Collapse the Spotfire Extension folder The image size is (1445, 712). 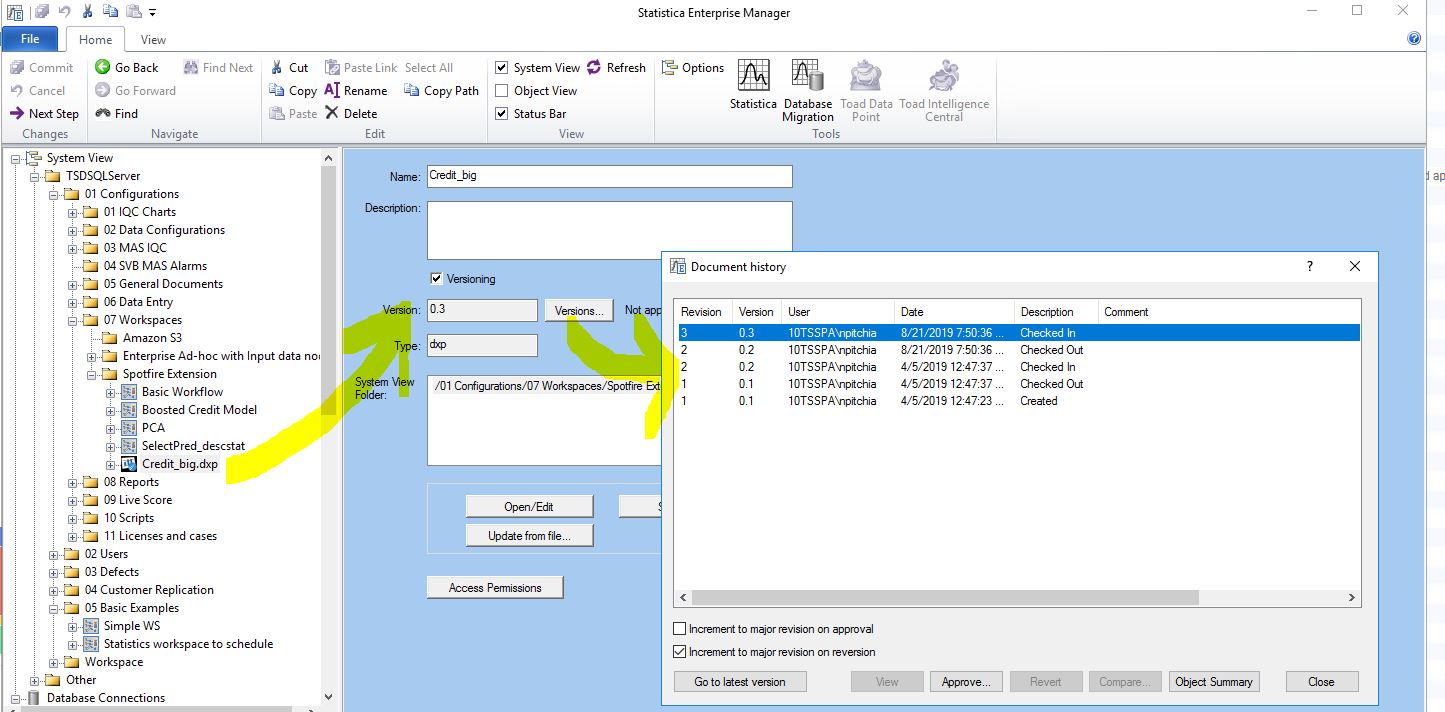coord(92,374)
